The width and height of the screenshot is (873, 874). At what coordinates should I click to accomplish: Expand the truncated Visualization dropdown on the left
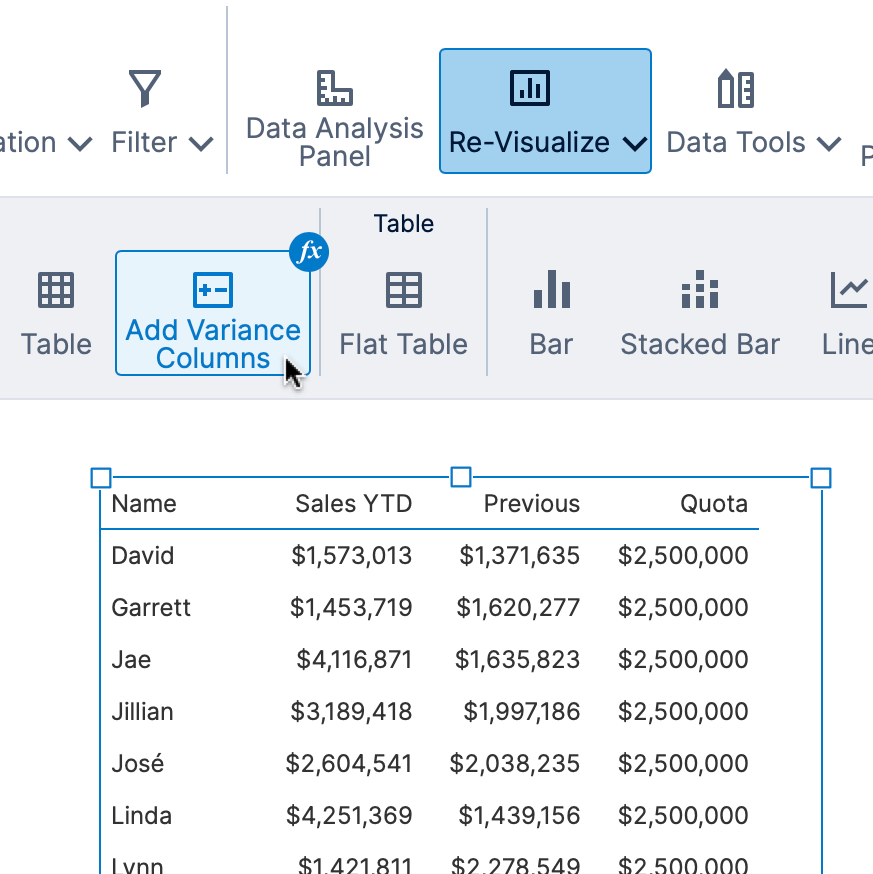tap(80, 143)
